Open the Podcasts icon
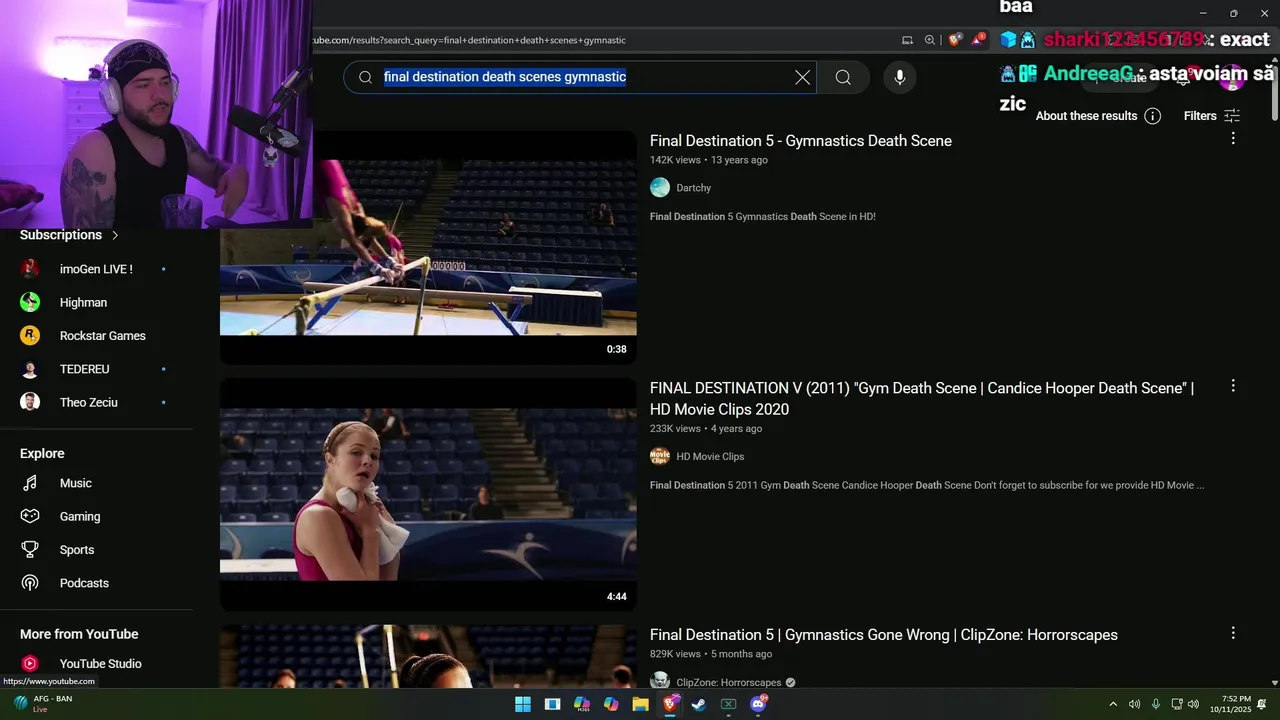This screenshot has height=720, width=1280. point(30,583)
